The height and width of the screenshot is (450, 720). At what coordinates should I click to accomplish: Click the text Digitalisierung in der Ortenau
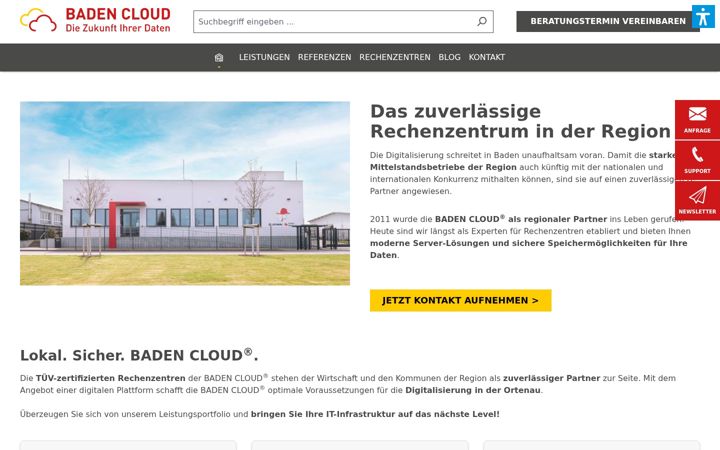coord(472,390)
